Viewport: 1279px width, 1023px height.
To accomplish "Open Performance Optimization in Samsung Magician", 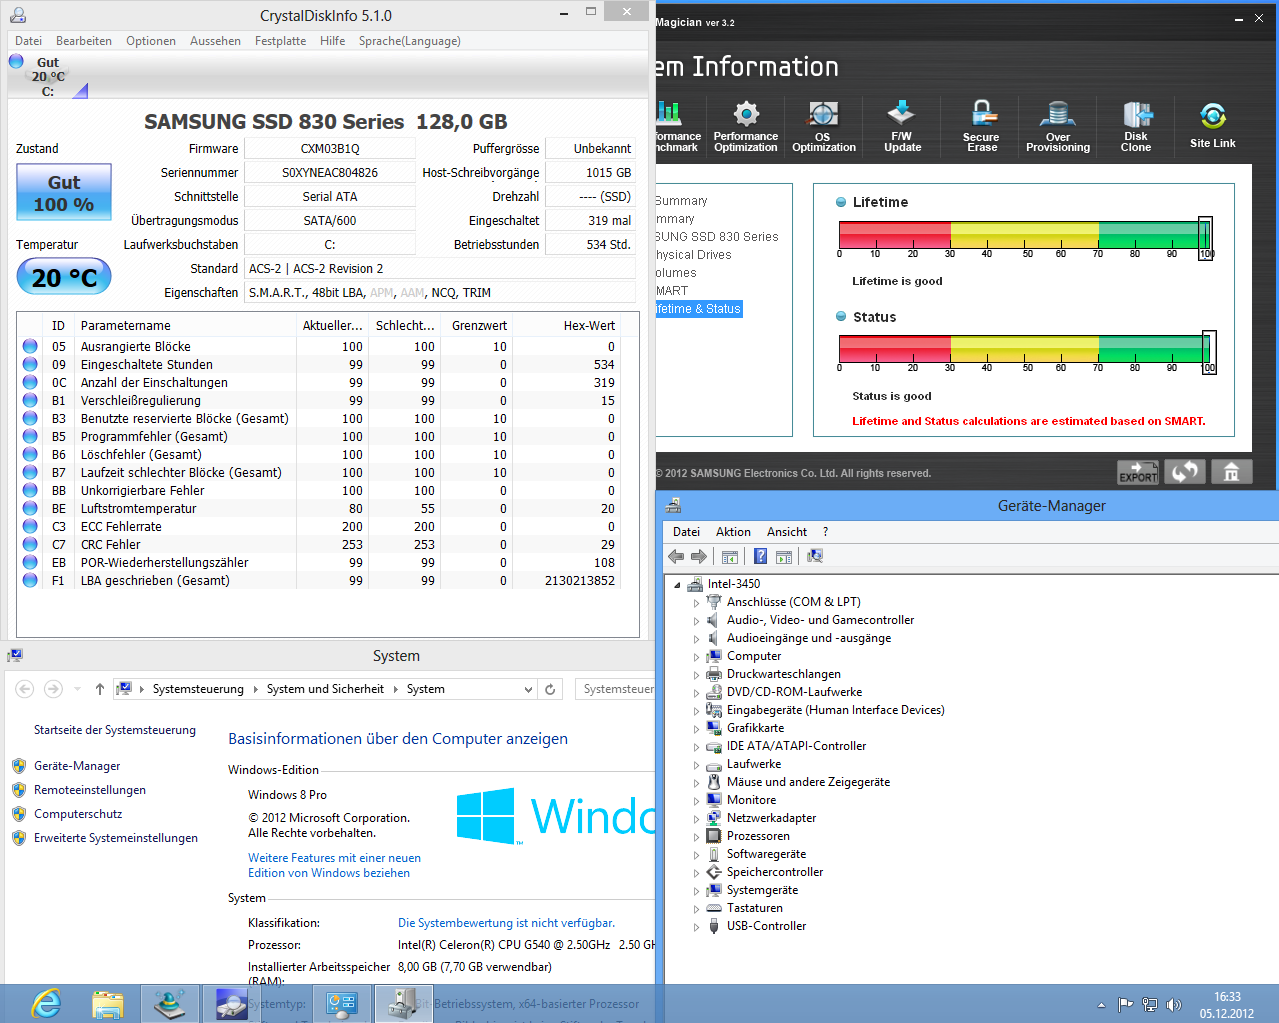I will pyautogui.click(x=745, y=125).
